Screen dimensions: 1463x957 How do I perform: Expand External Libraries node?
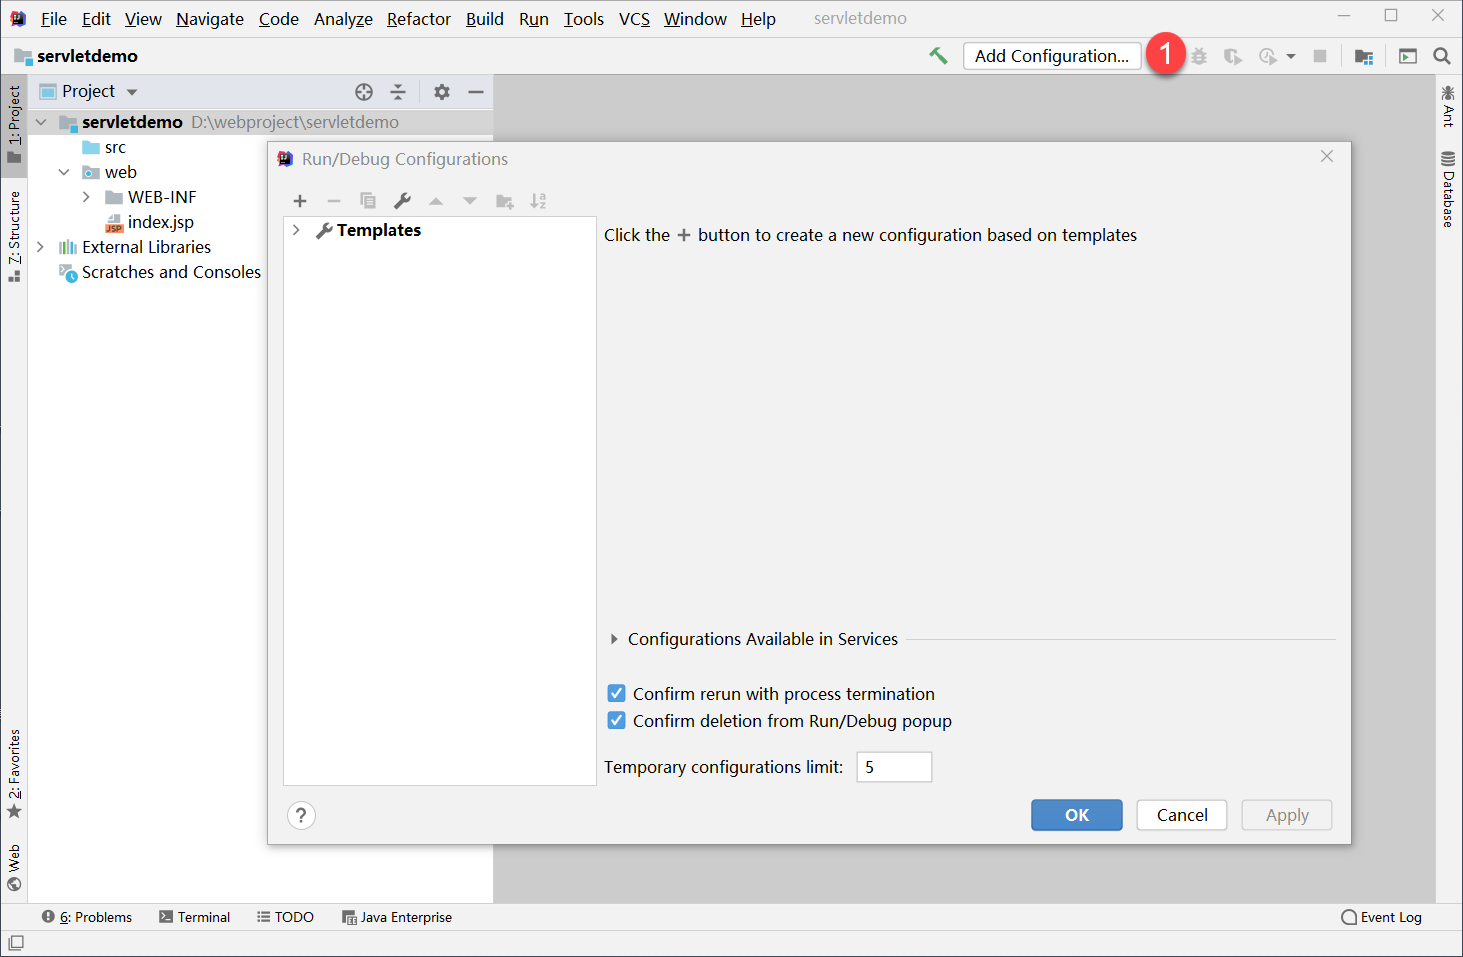(x=40, y=247)
